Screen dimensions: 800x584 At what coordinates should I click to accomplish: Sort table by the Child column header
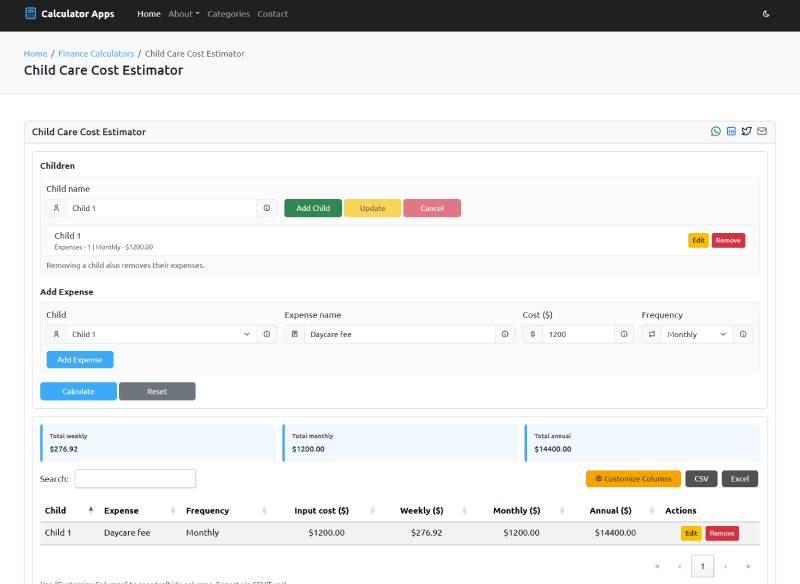[x=56, y=510]
